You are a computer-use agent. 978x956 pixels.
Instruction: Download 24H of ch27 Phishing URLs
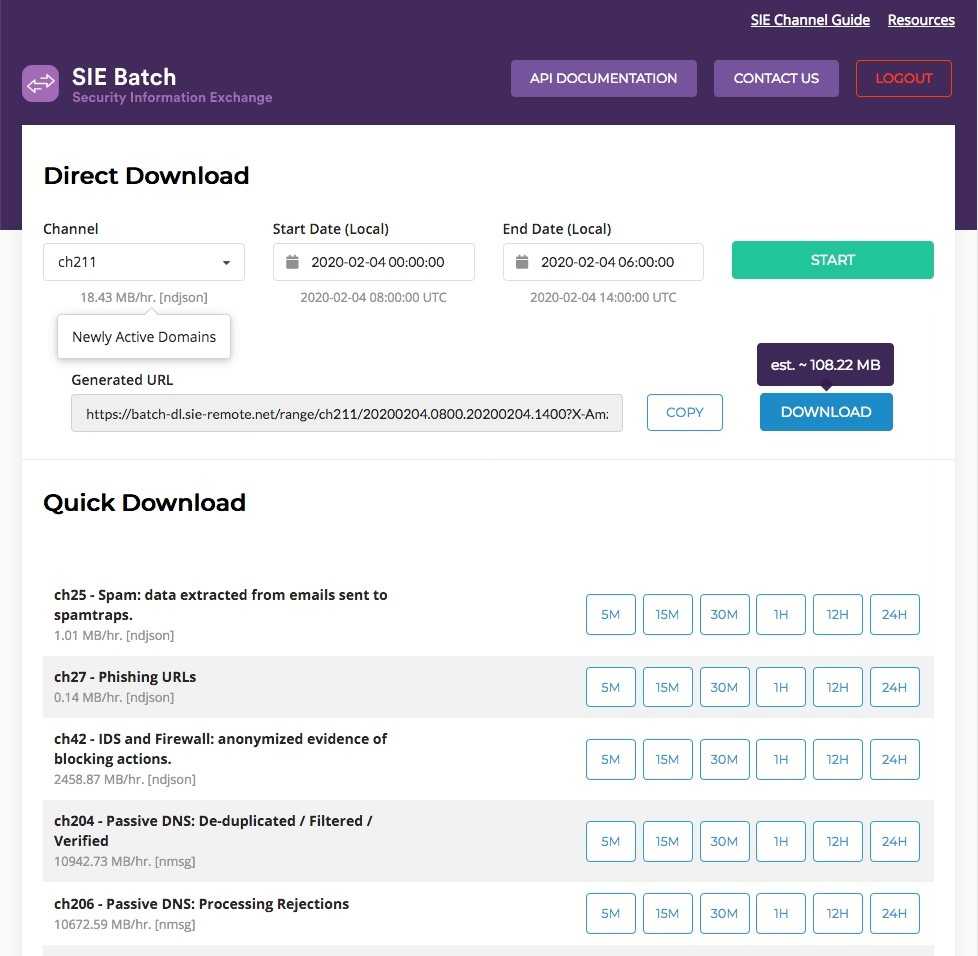[894, 687]
